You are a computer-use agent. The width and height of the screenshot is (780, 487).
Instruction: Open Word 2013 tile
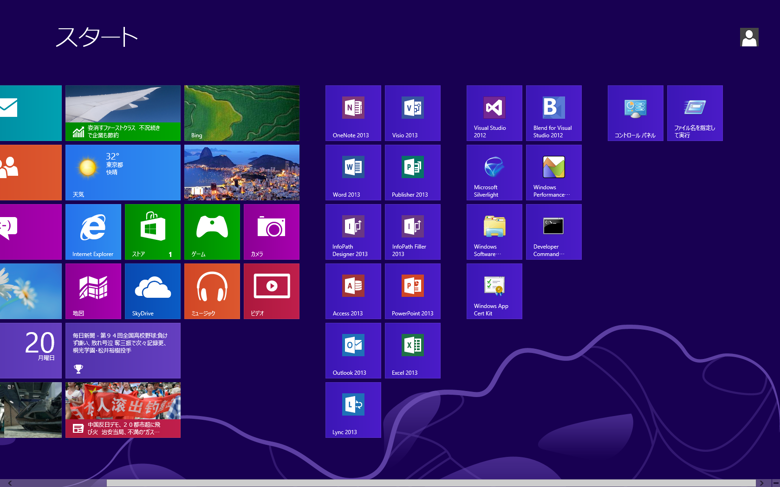coord(353,173)
